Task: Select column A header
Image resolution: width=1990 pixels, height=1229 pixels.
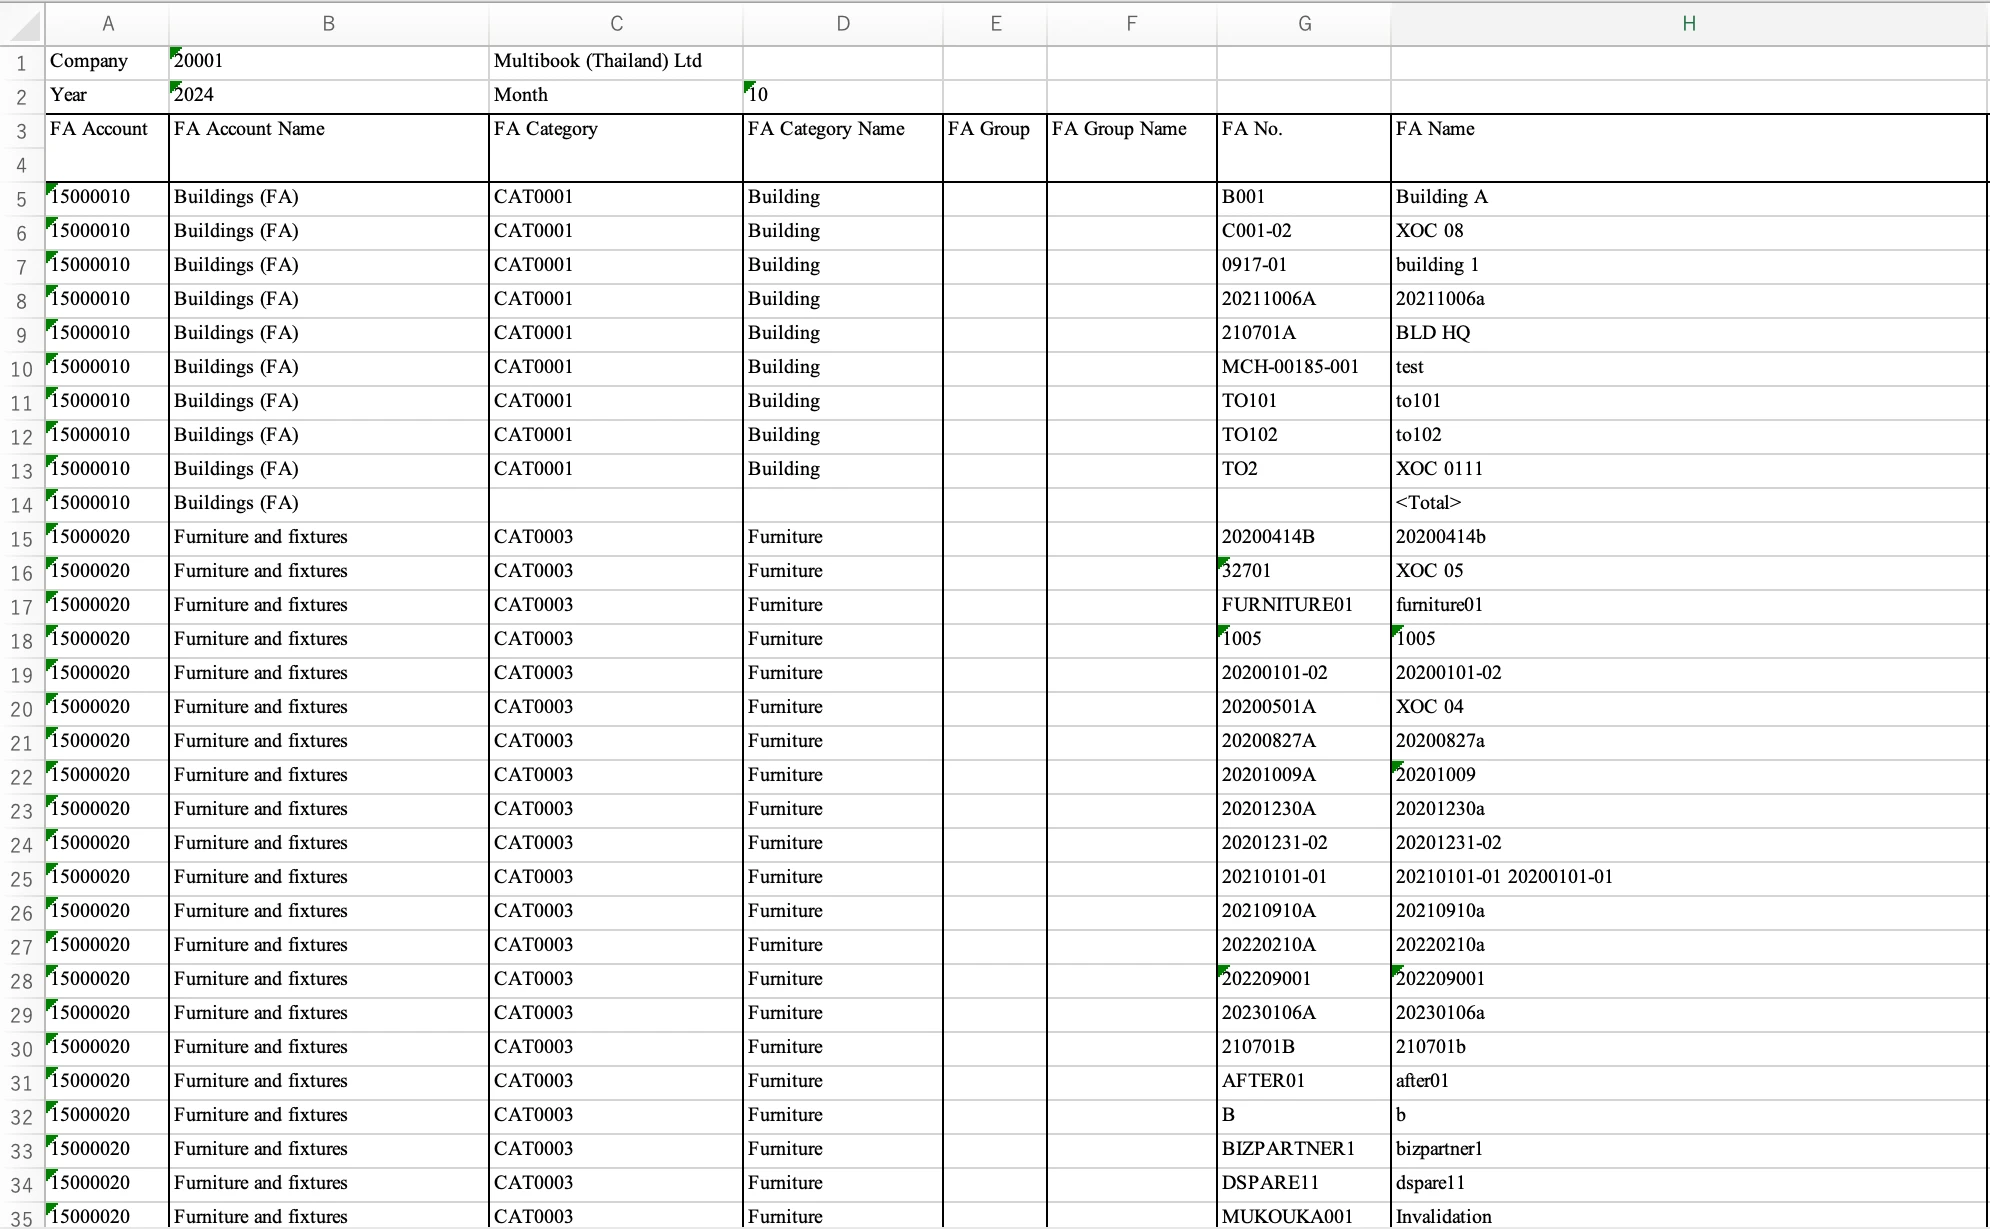Action: tap(107, 24)
